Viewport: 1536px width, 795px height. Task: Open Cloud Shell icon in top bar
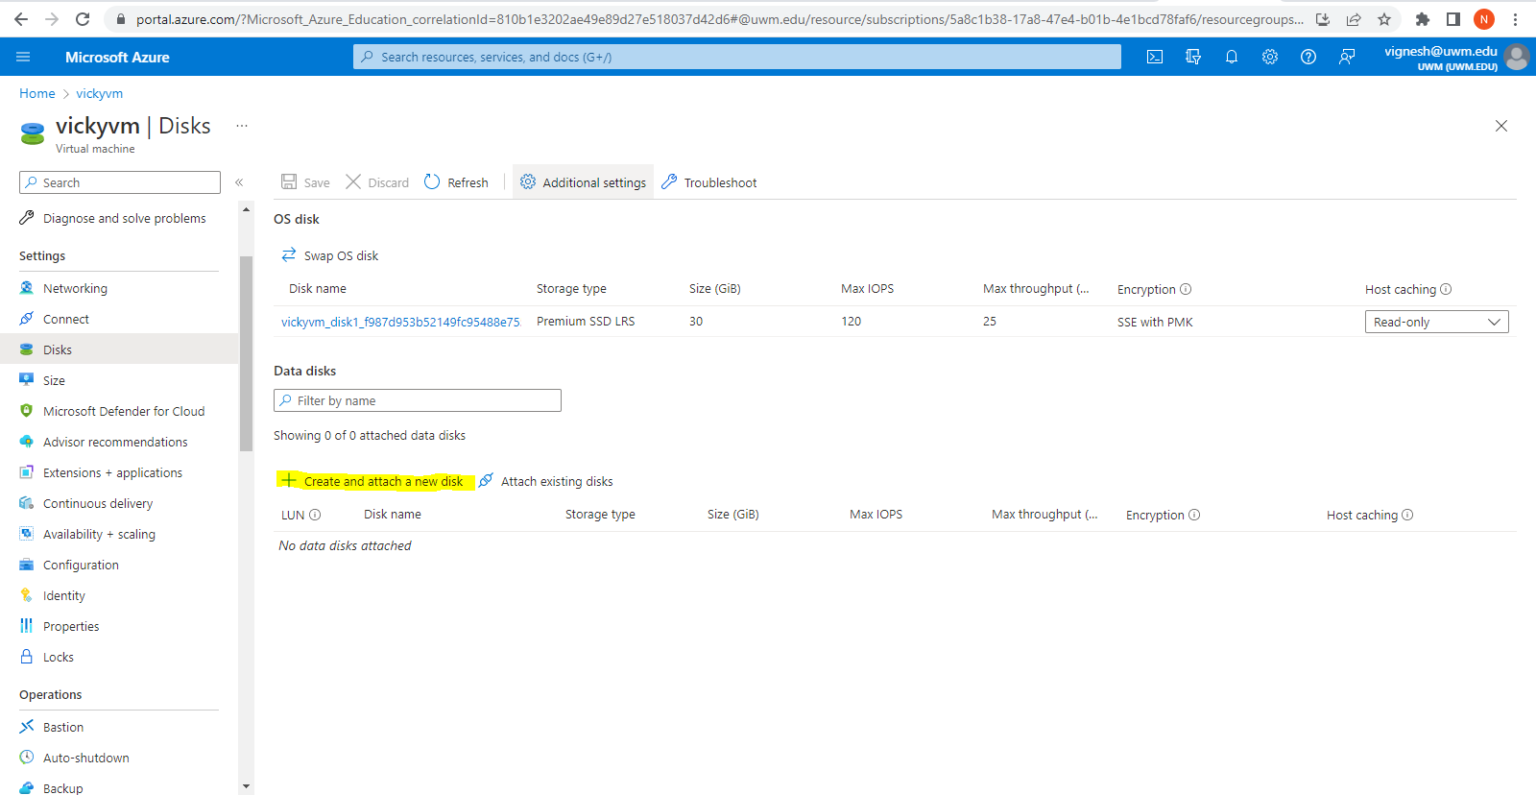click(x=1154, y=57)
